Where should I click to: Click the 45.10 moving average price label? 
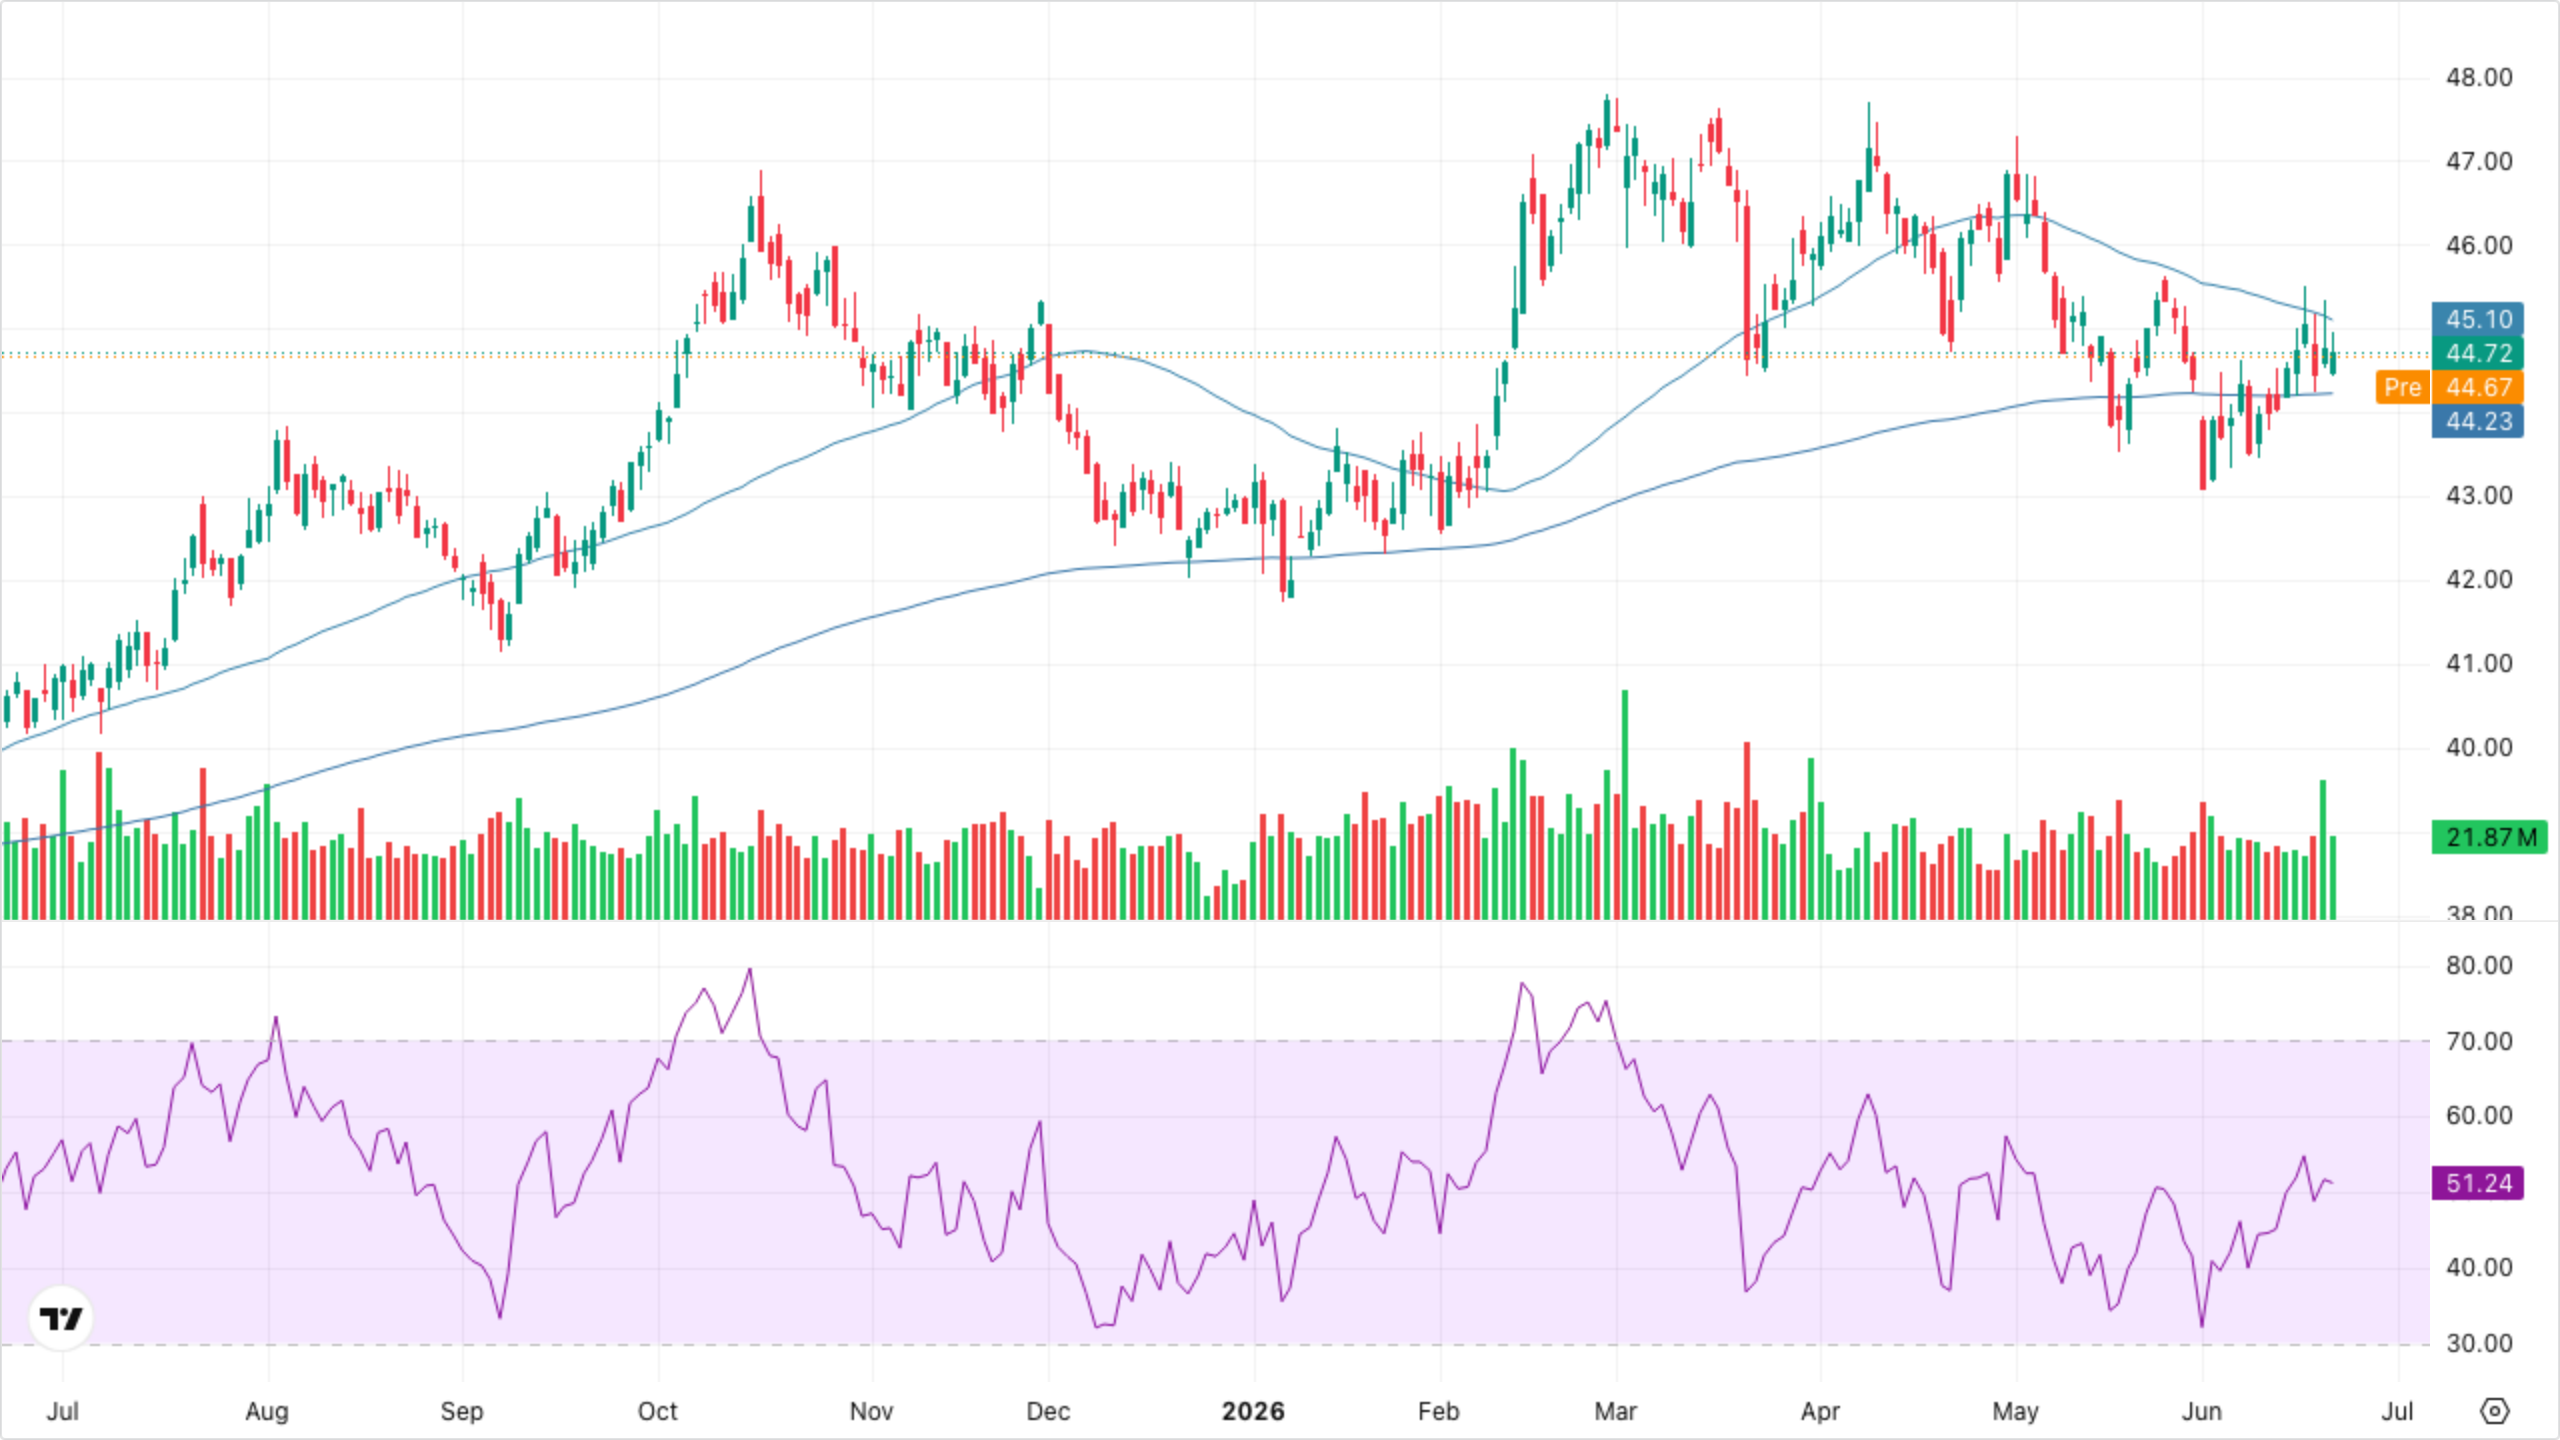pyautogui.click(x=2478, y=319)
